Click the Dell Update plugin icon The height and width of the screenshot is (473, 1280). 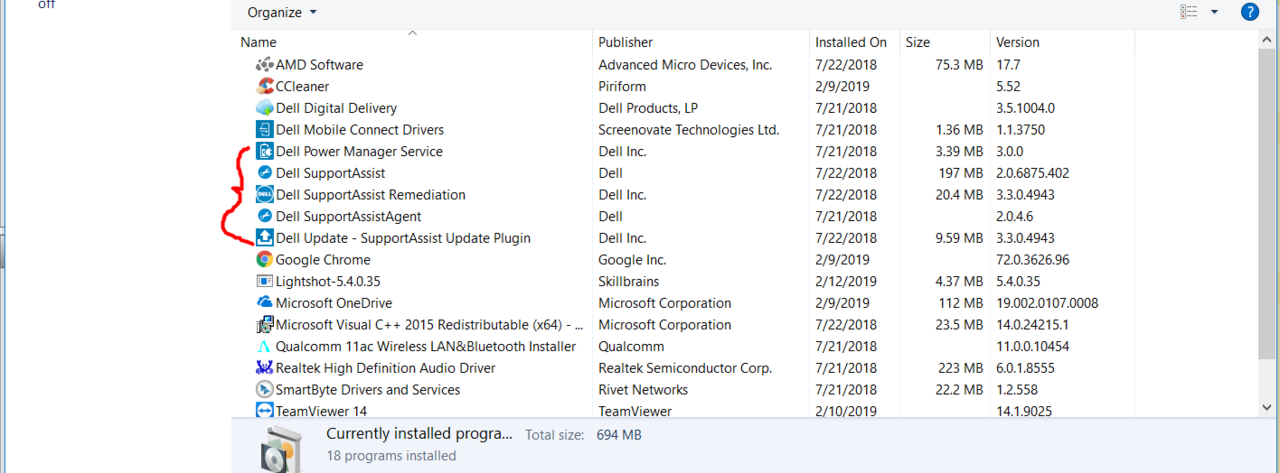point(265,238)
